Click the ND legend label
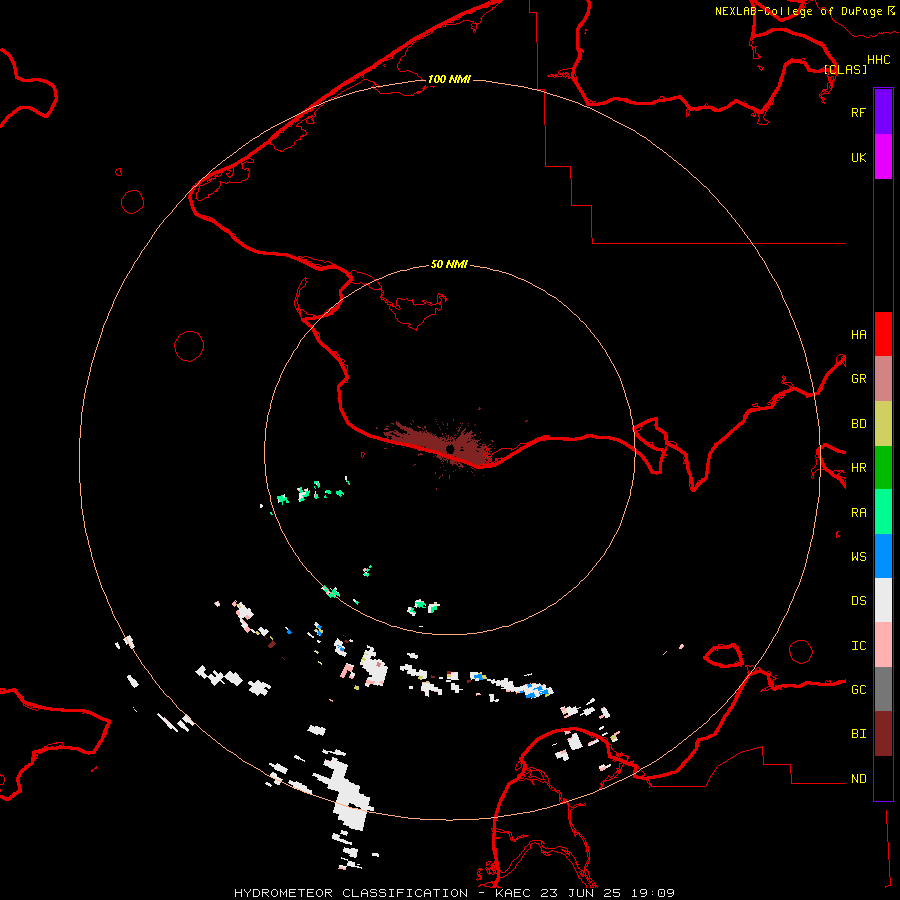 click(858, 779)
